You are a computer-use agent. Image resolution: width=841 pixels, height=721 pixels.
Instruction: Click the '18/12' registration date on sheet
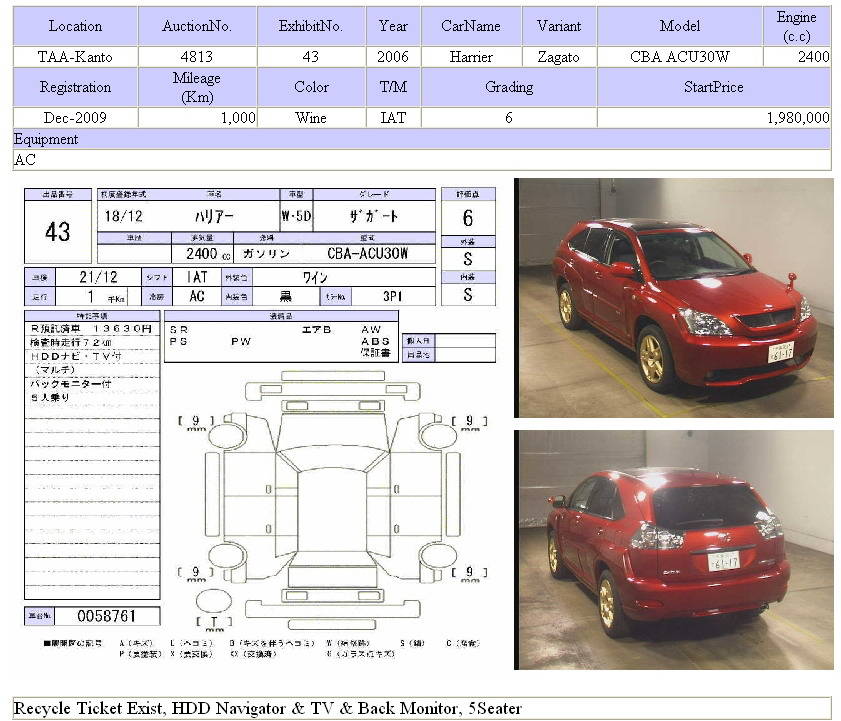(123, 216)
